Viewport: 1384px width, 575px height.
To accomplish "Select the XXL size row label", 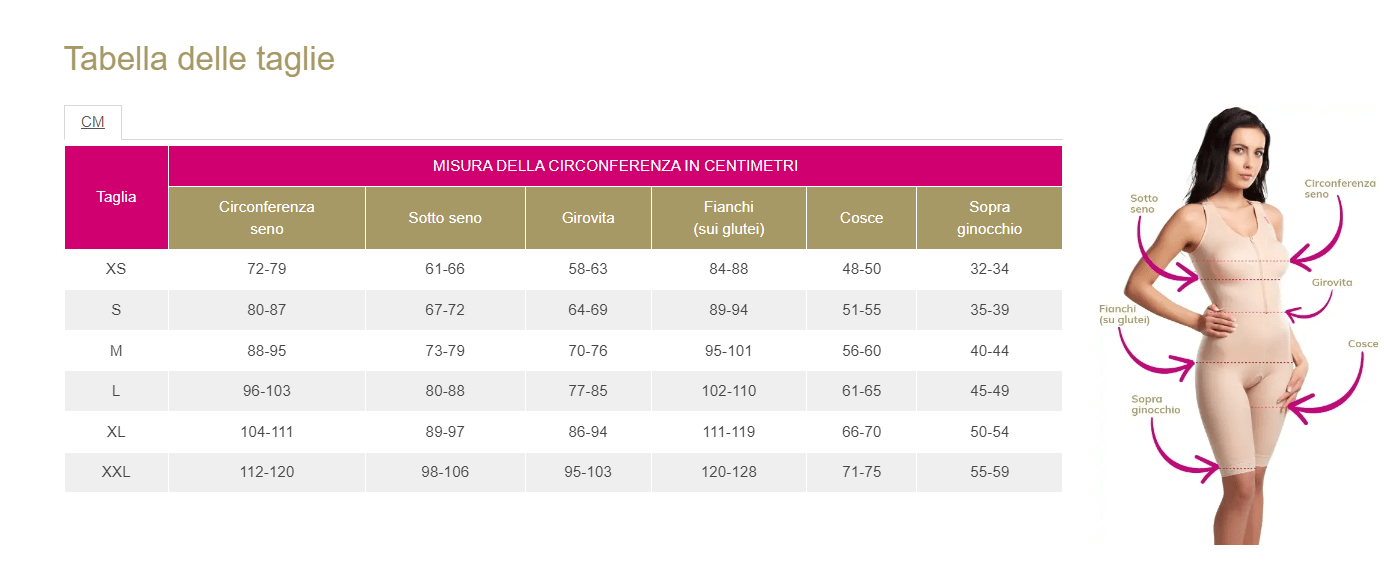I will point(116,472).
